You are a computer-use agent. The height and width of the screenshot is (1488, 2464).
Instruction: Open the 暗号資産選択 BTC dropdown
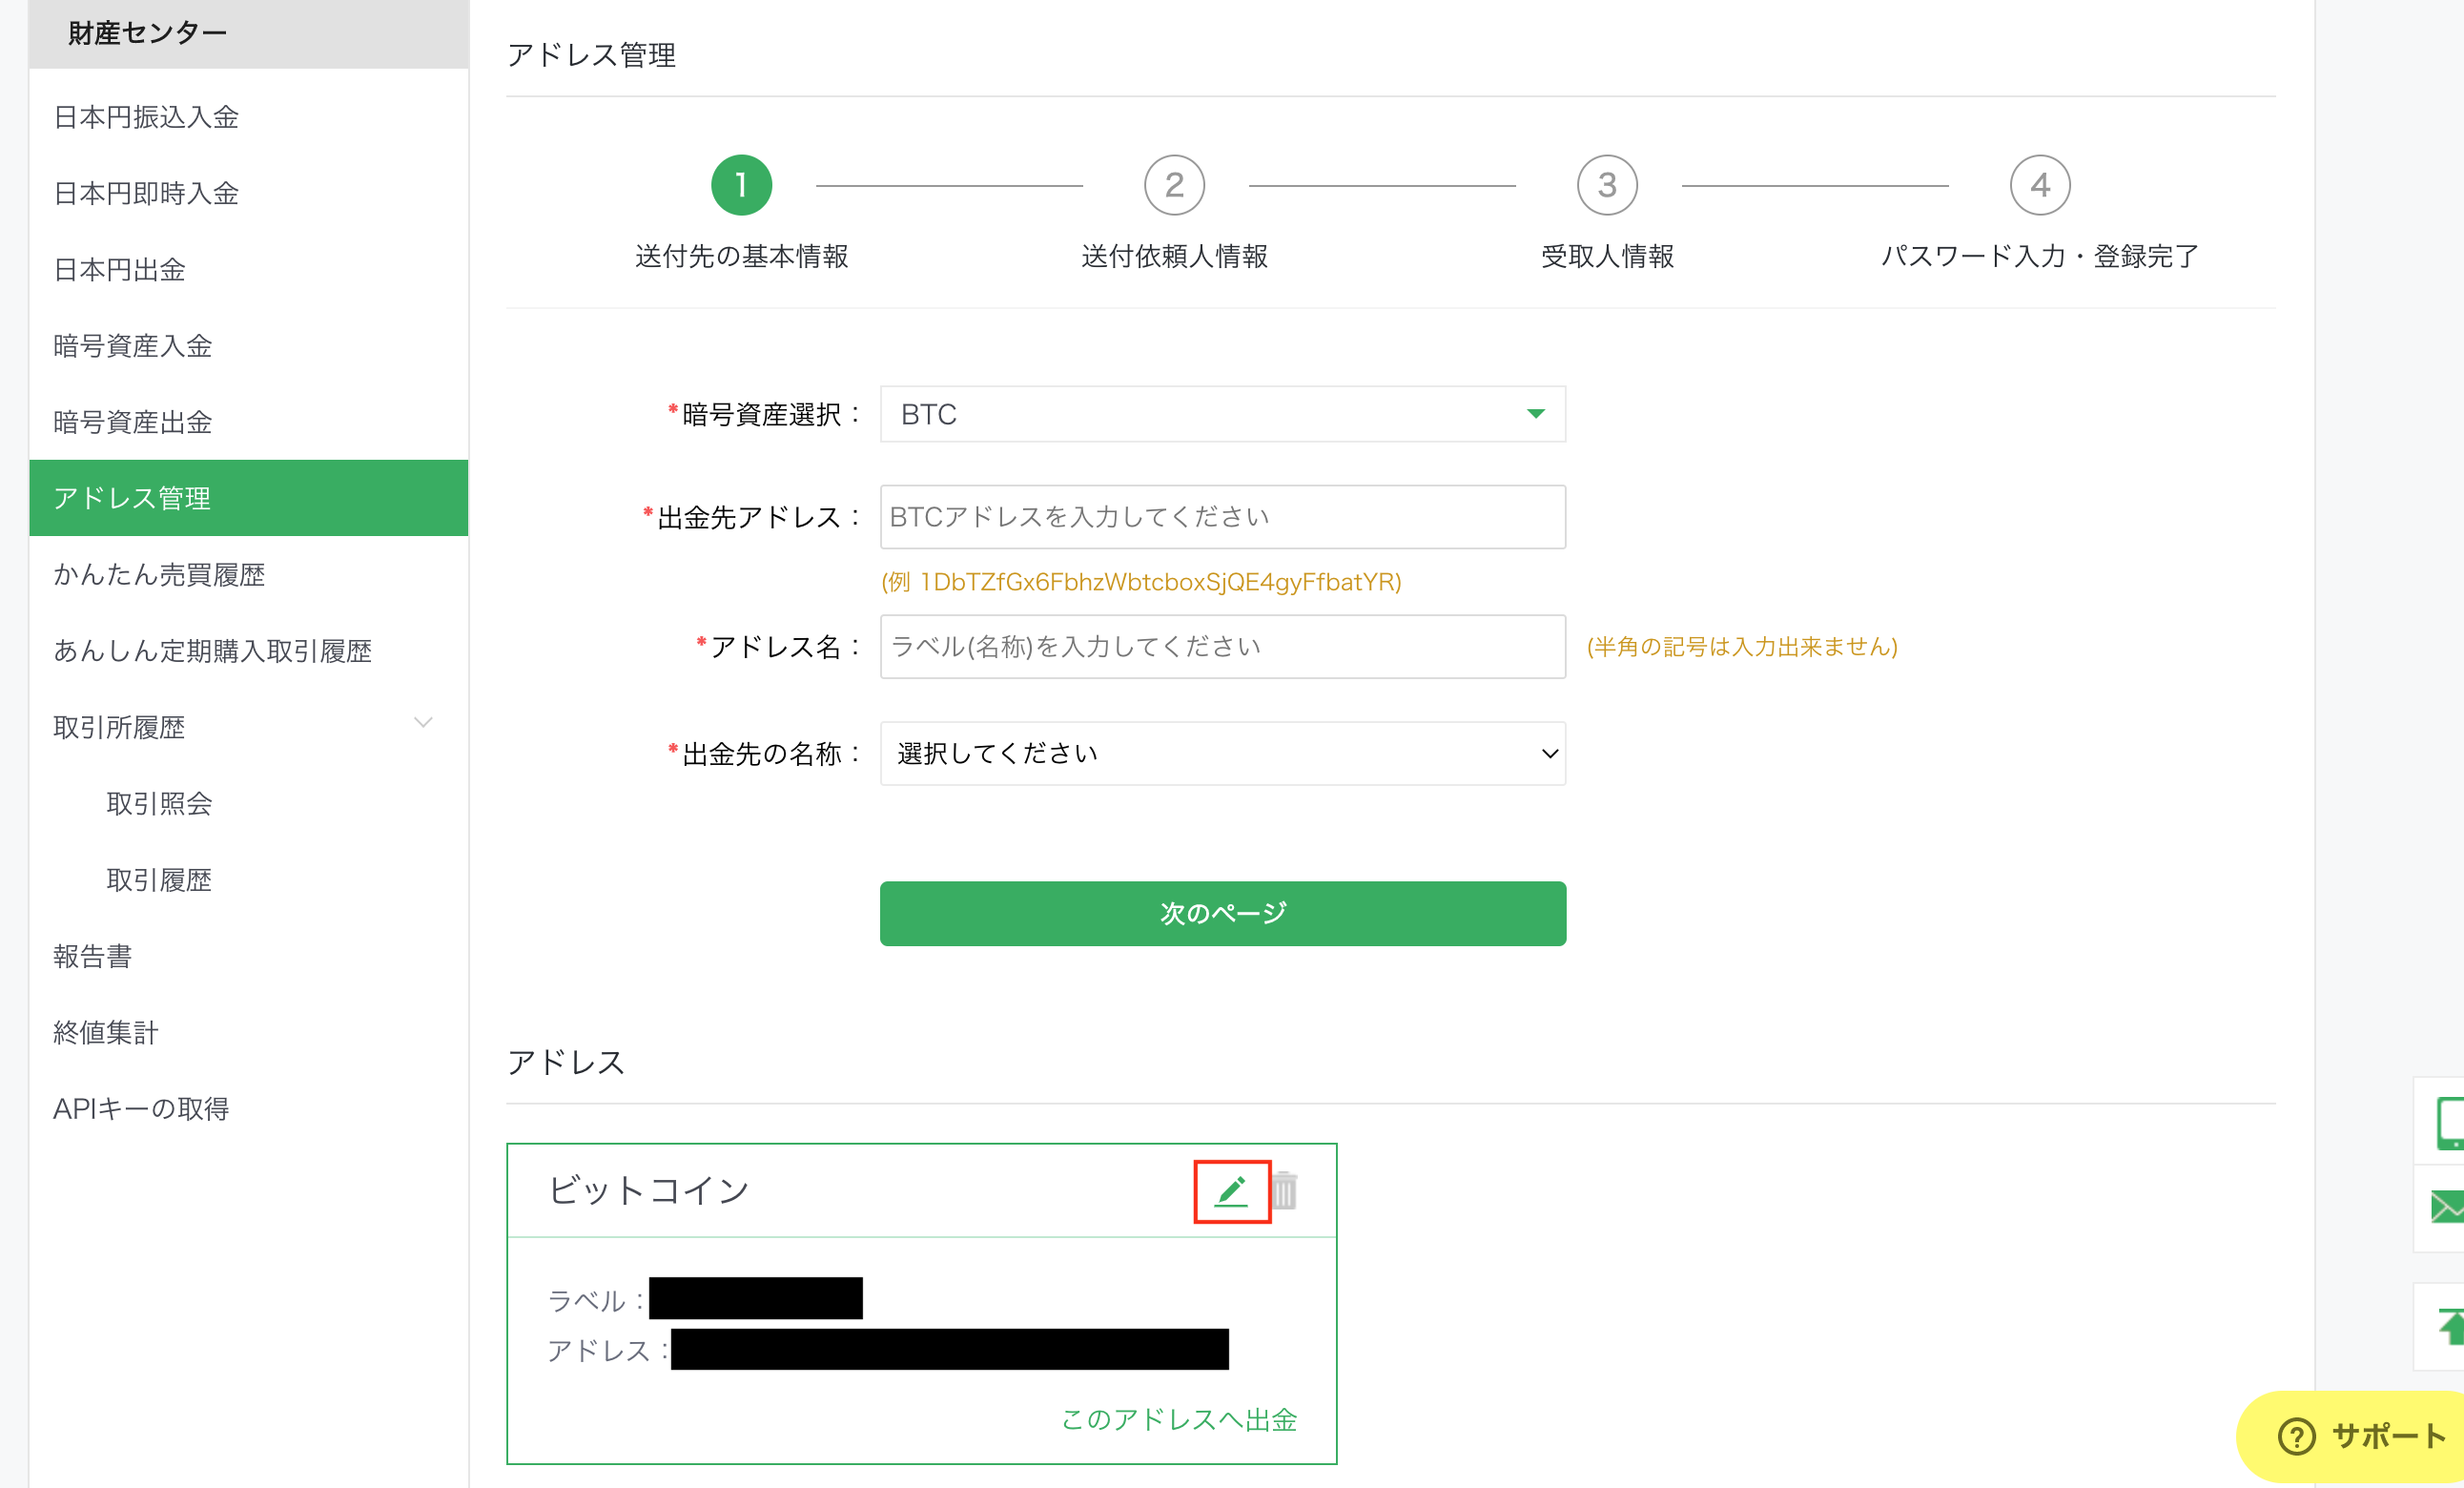(1223, 414)
